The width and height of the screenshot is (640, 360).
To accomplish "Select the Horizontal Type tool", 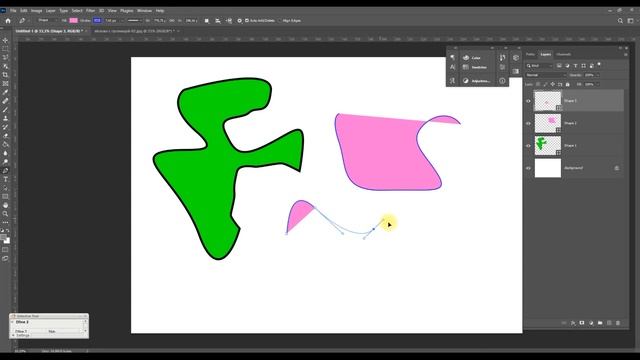I will (x=5, y=179).
